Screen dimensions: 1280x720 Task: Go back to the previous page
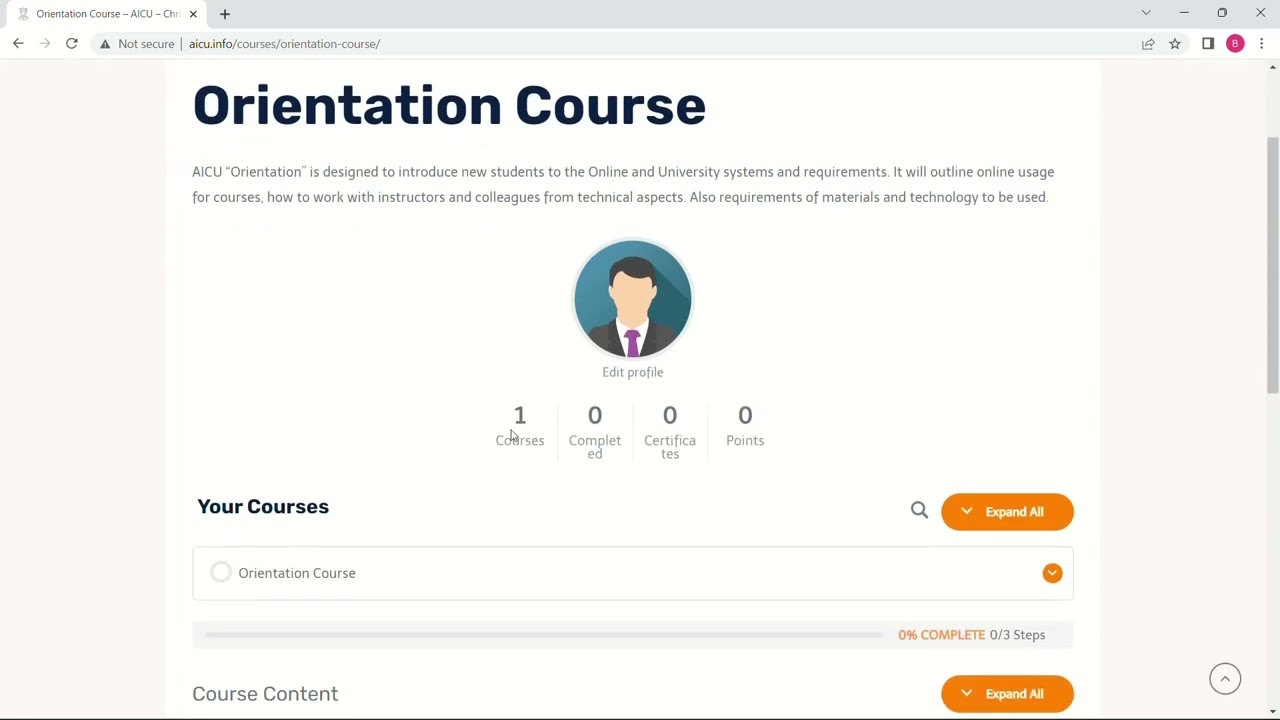18,44
